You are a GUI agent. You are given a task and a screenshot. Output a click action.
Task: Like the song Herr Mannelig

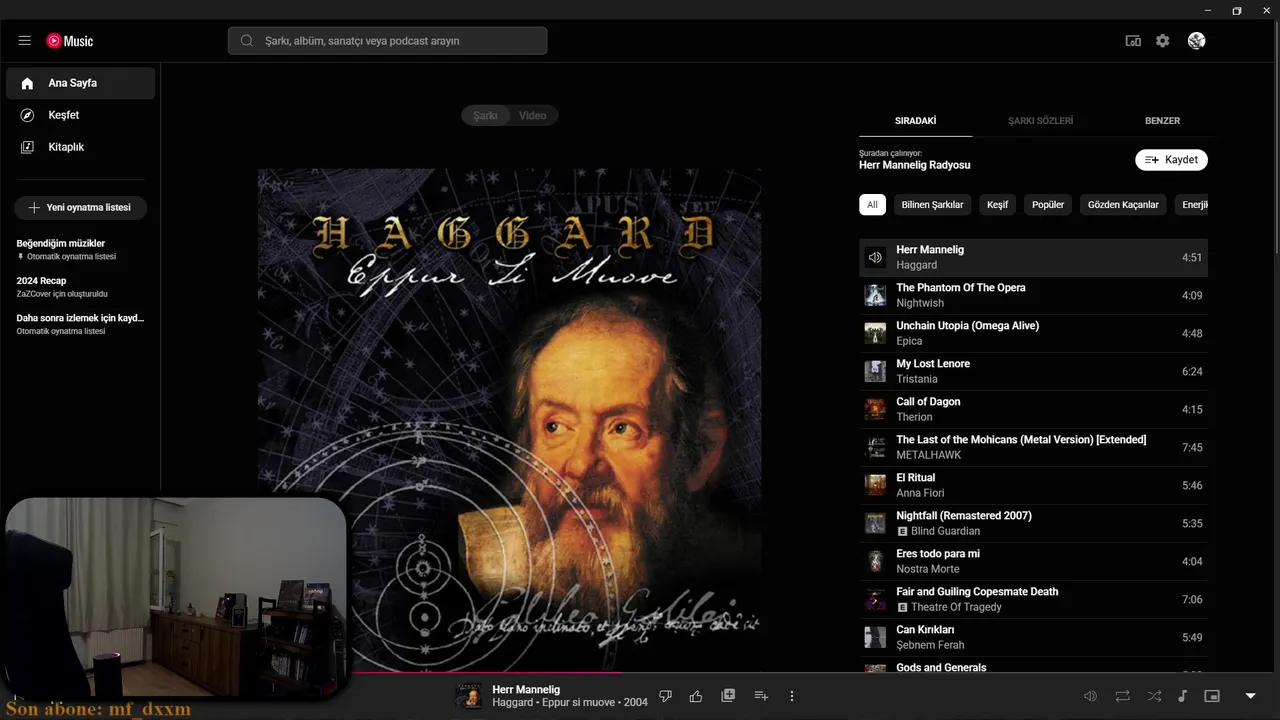click(x=696, y=696)
